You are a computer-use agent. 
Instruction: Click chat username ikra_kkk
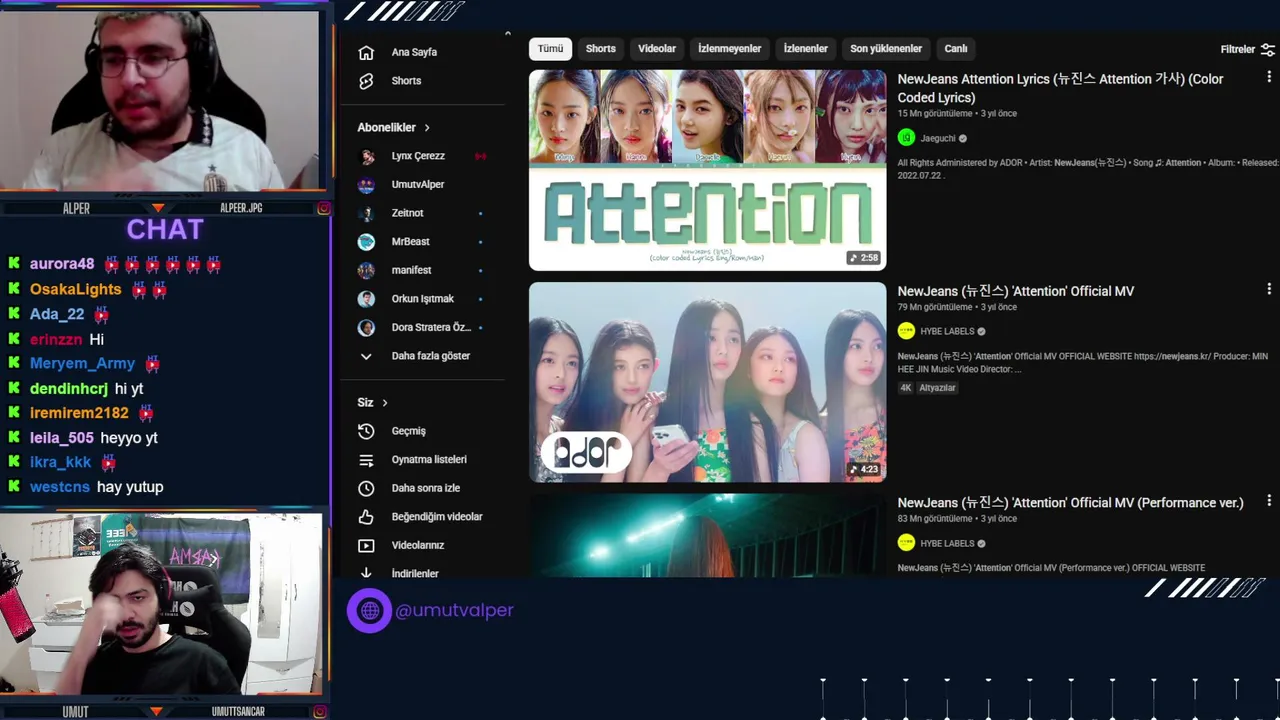(x=60, y=462)
